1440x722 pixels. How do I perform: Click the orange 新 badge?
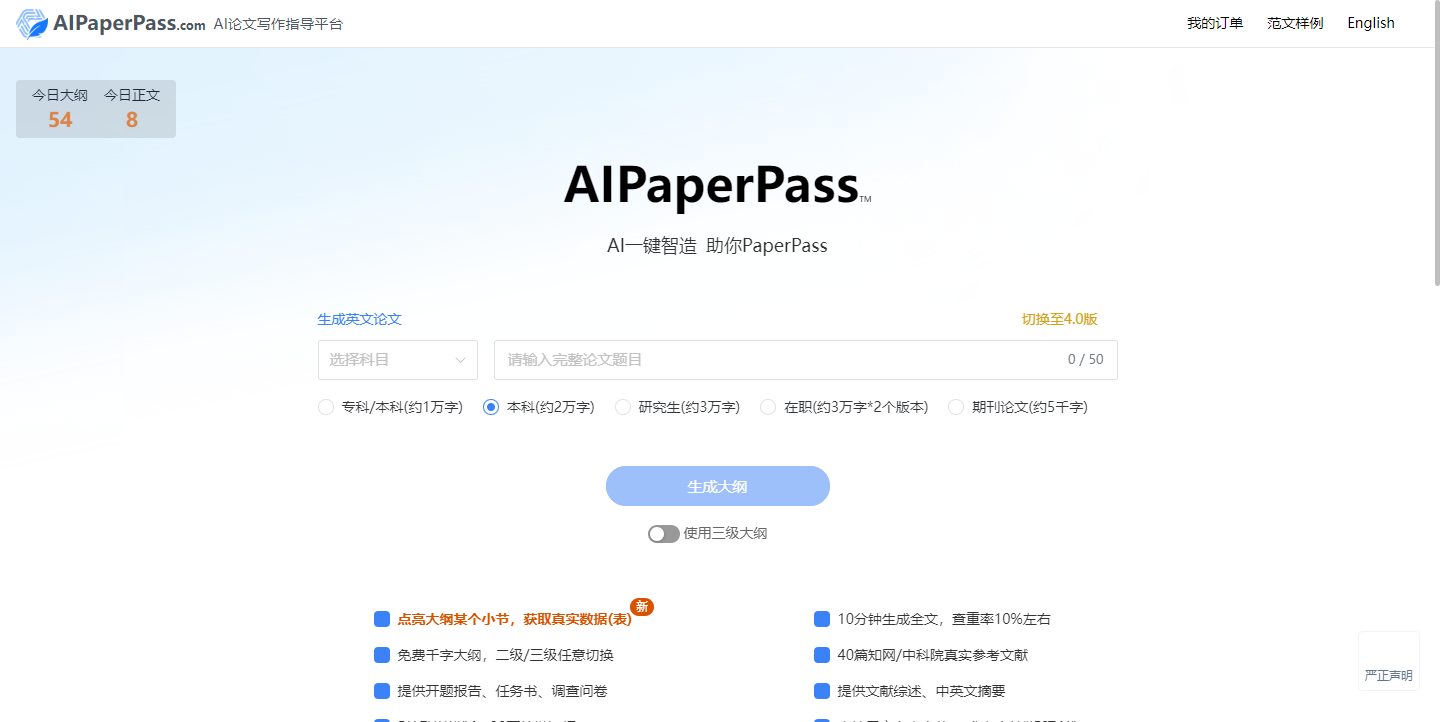coord(642,606)
